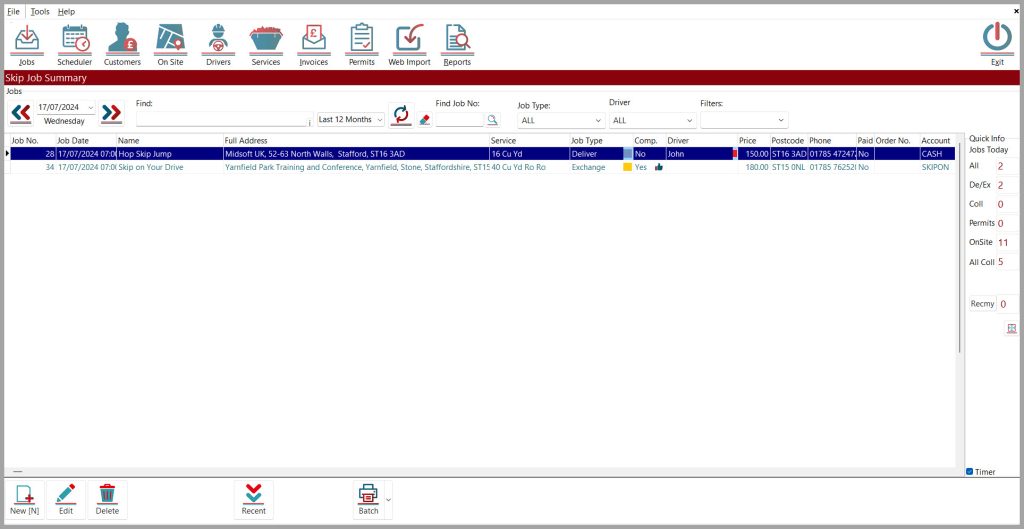The image size is (1024, 529).
Task: Open the Job Type ALL dropdown
Action: (599, 120)
